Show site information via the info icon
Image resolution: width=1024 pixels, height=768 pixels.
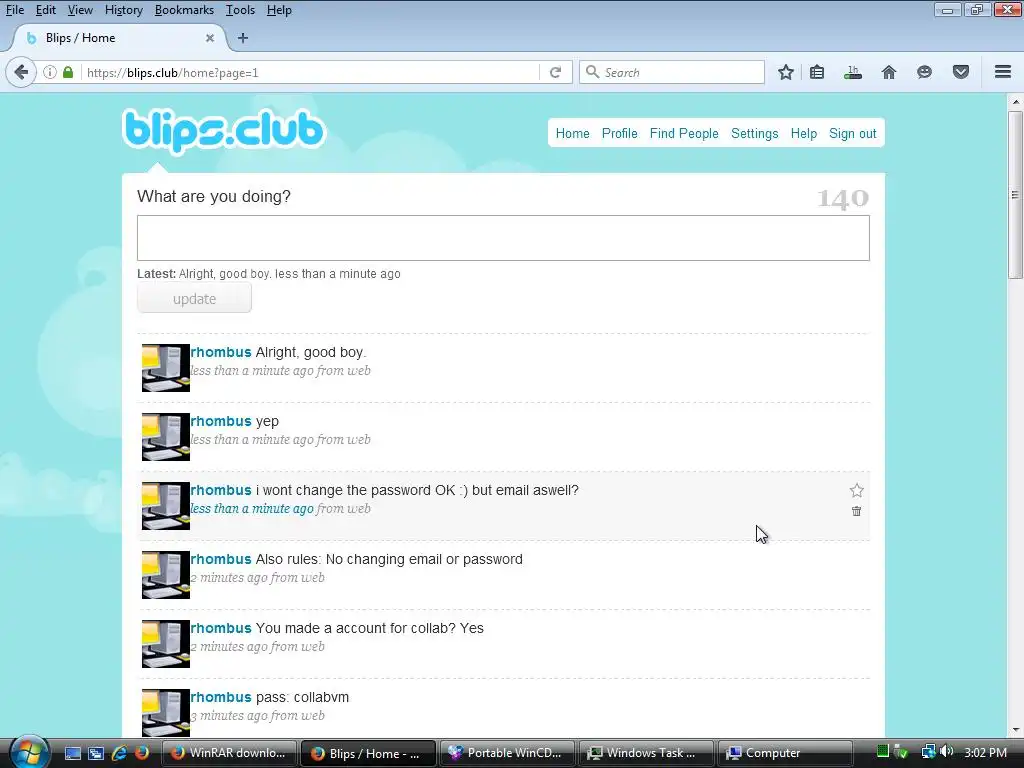pyautogui.click(x=50, y=72)
